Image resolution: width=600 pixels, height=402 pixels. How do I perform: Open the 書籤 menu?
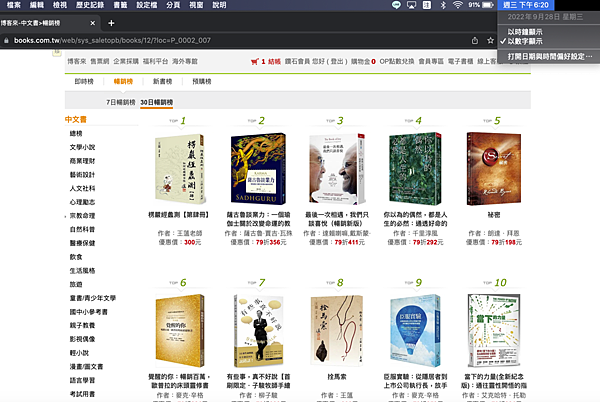point(120,5)
